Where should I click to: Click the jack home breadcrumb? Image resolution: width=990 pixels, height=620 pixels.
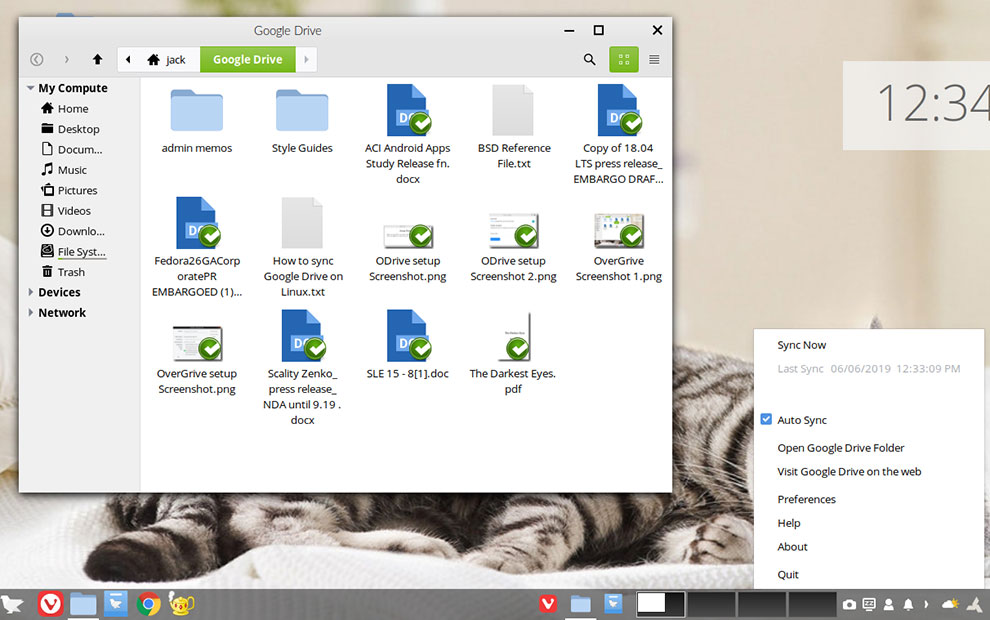click(167, 59)
